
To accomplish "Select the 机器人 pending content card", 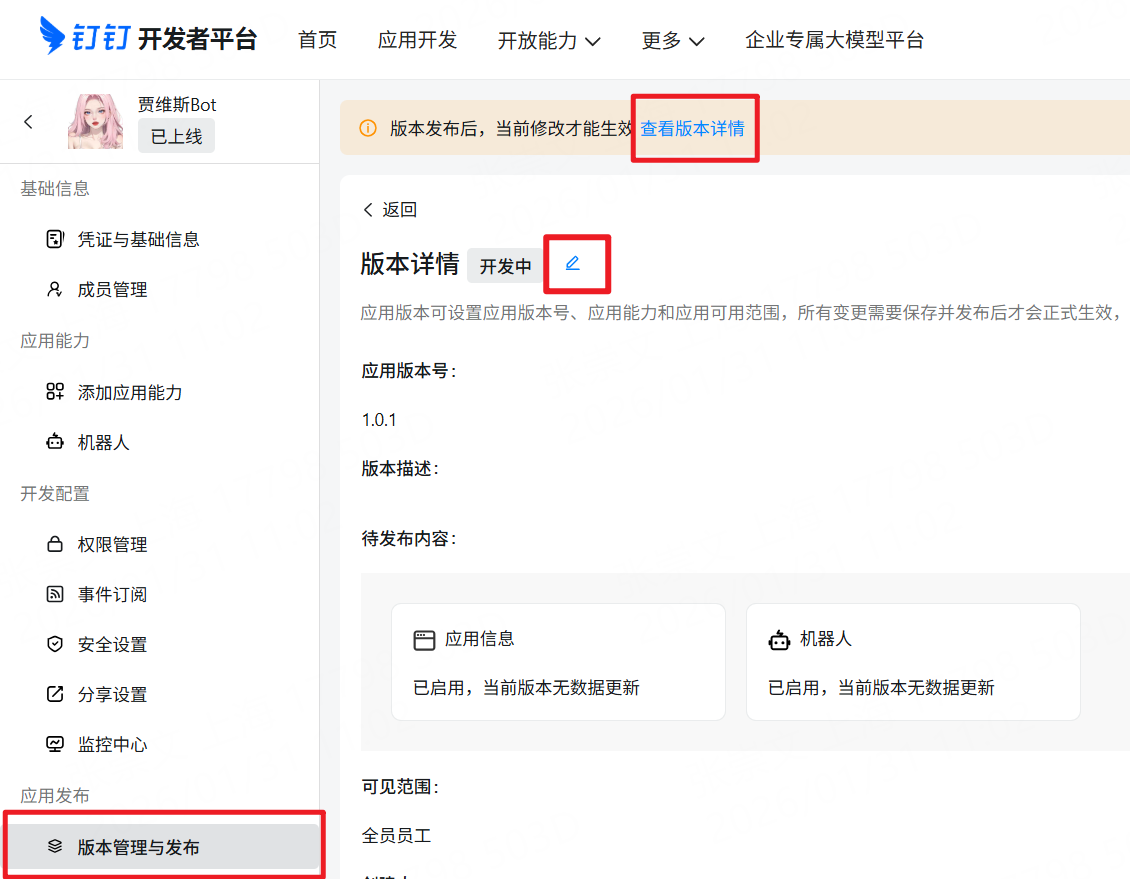I will pos(913,662).
